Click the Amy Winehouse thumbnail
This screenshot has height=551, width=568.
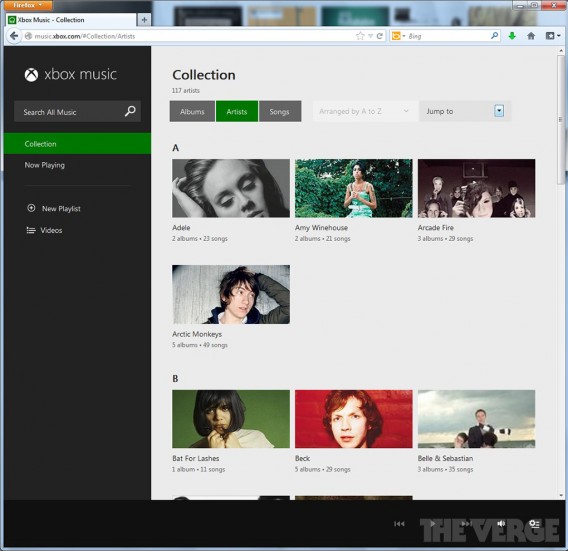click(354, 188)
